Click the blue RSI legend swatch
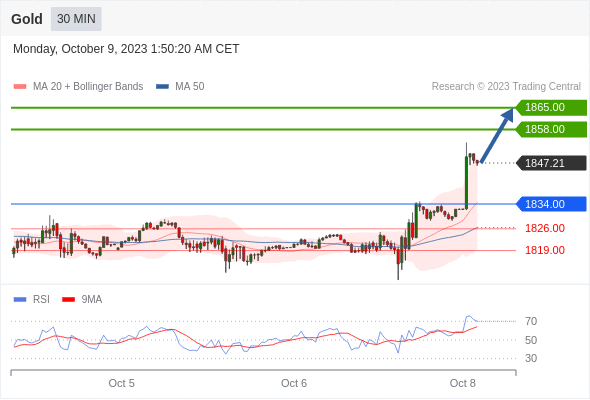Viewport: 590px width, 400px height. pos(20,300)
